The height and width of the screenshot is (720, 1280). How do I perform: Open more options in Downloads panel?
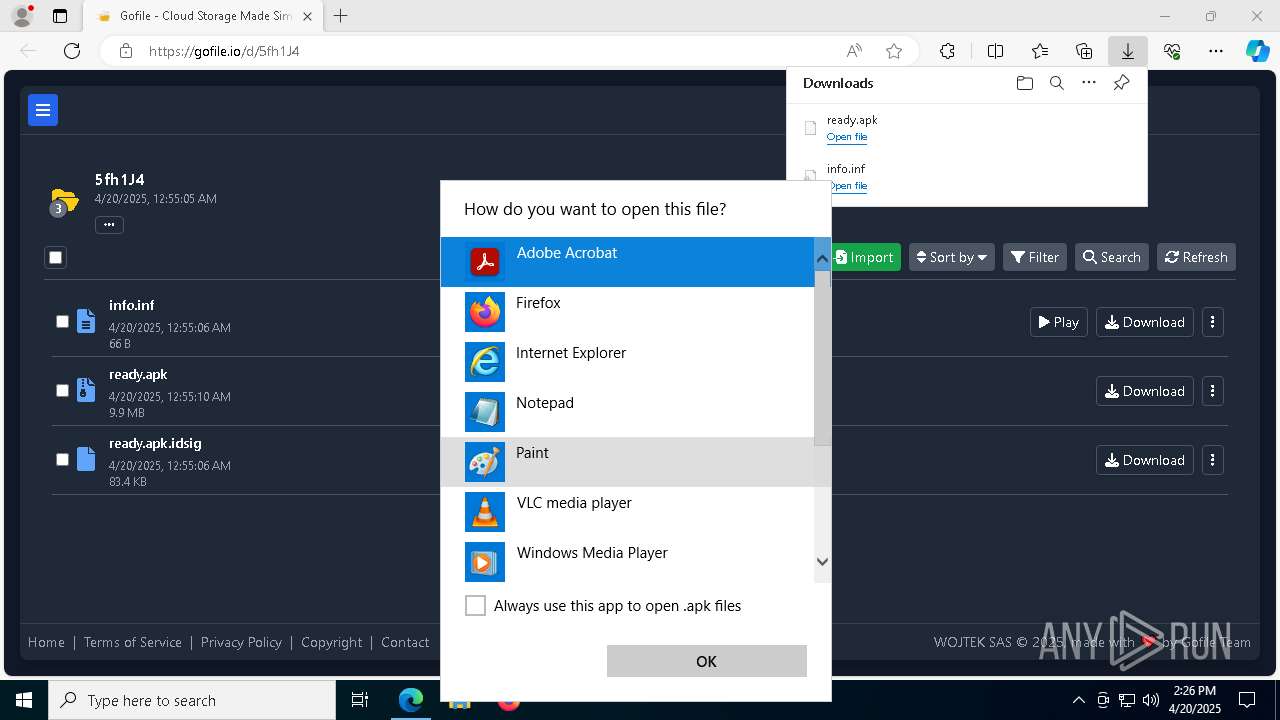tap(1089, 83)
